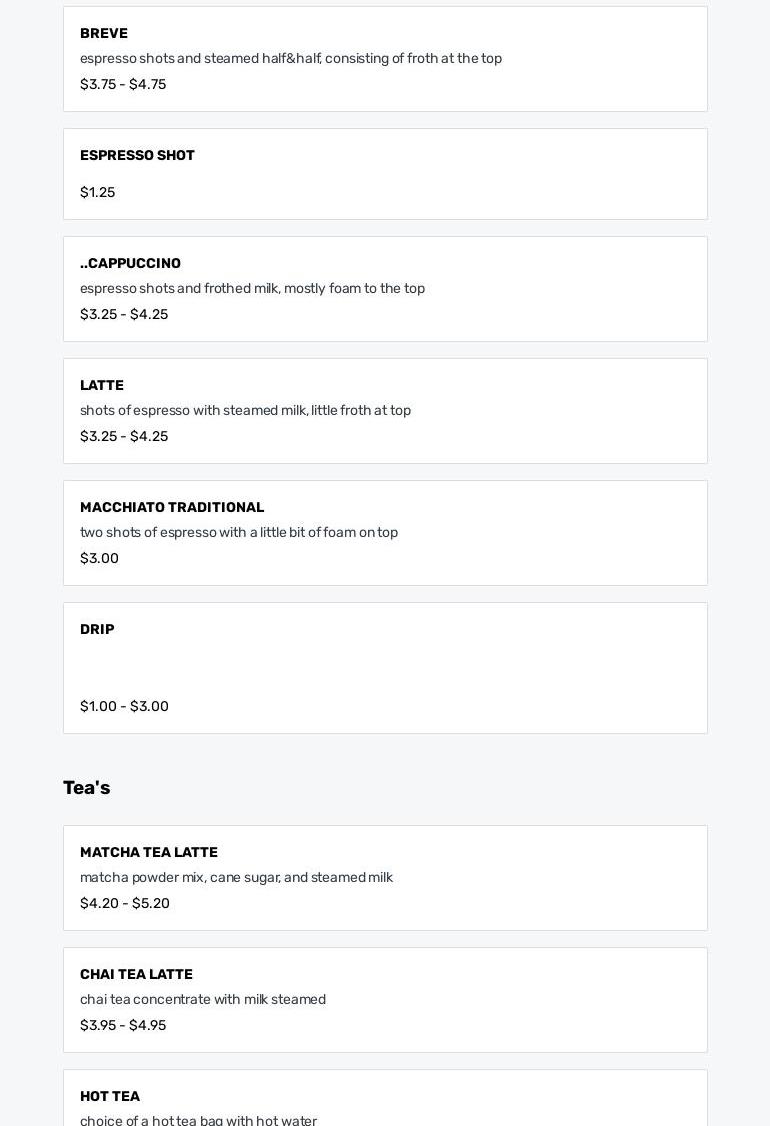This screenshot has width=770, height=1126.
Task: Click the Latte steamed milk description
Action: (x=245, y=410)
